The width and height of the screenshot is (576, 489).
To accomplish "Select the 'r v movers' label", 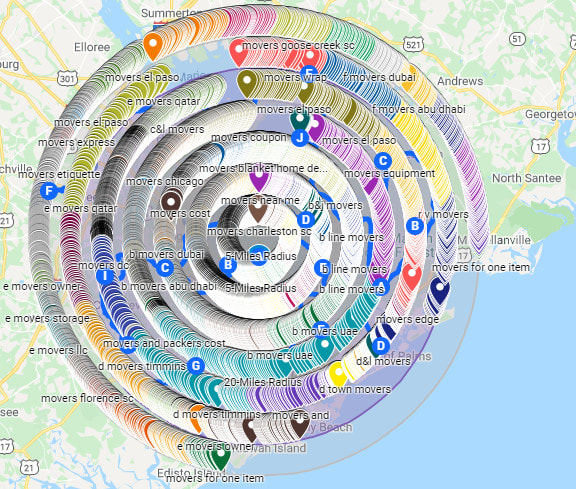I will [443, 214].
